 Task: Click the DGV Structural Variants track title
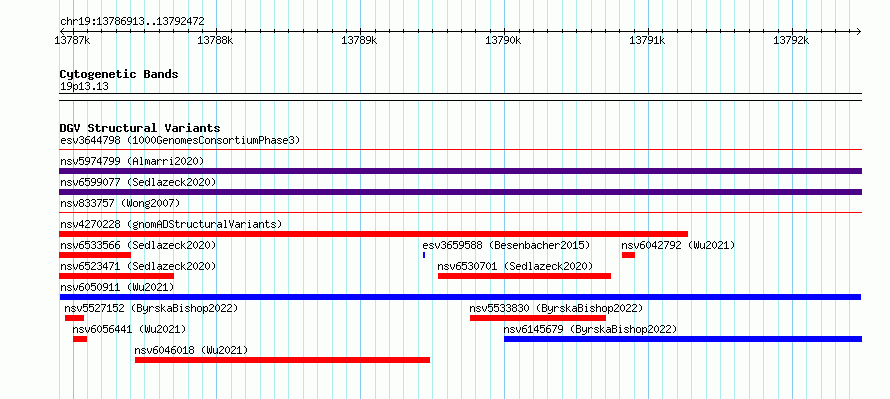point(140,128)
